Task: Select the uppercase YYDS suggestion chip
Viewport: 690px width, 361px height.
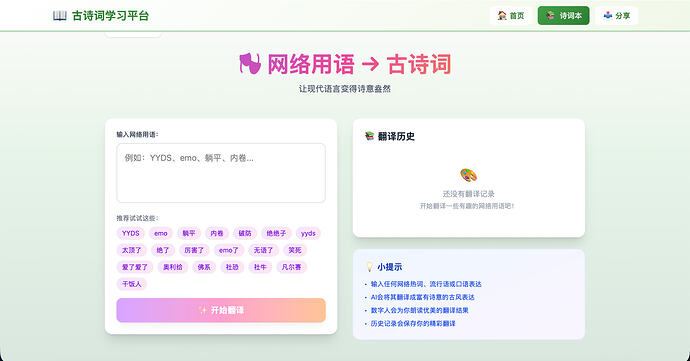Action: click(x=131, y=233)
